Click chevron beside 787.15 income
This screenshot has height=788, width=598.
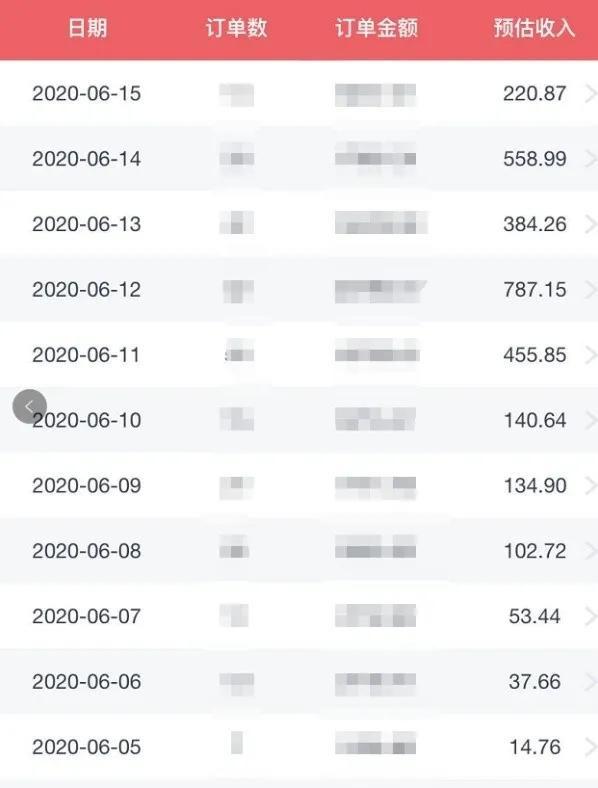point(591,289)
